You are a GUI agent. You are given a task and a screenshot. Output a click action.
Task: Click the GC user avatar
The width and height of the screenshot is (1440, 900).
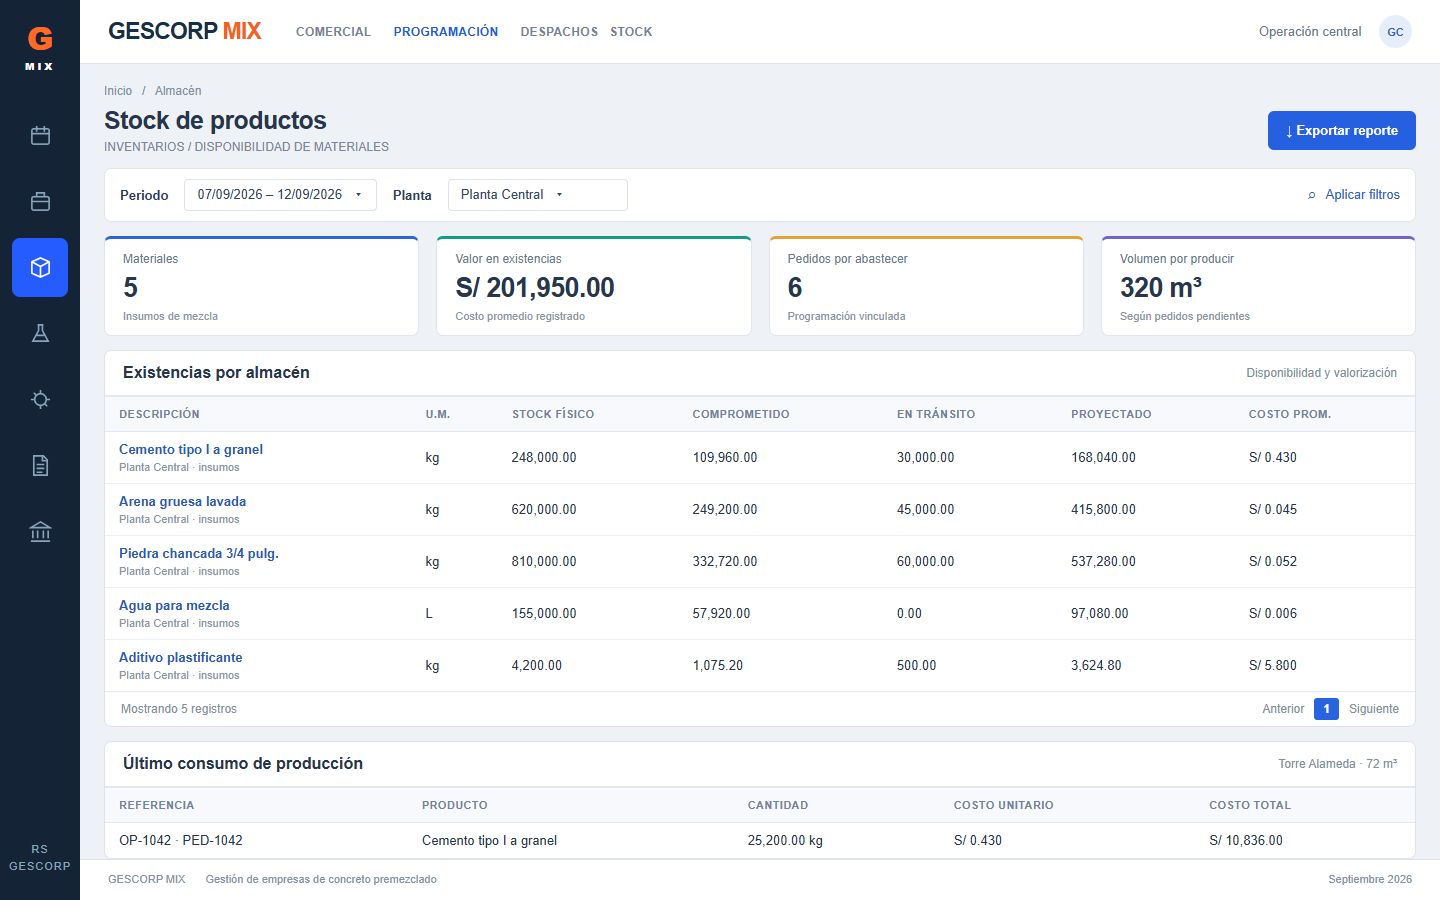coord(1395,32)
